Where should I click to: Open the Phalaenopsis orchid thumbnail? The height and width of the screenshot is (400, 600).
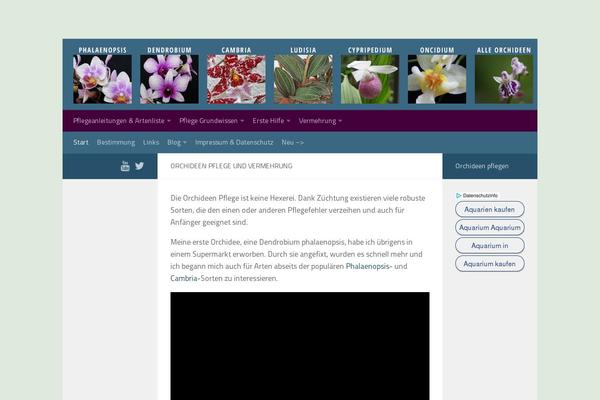(103, 79)
